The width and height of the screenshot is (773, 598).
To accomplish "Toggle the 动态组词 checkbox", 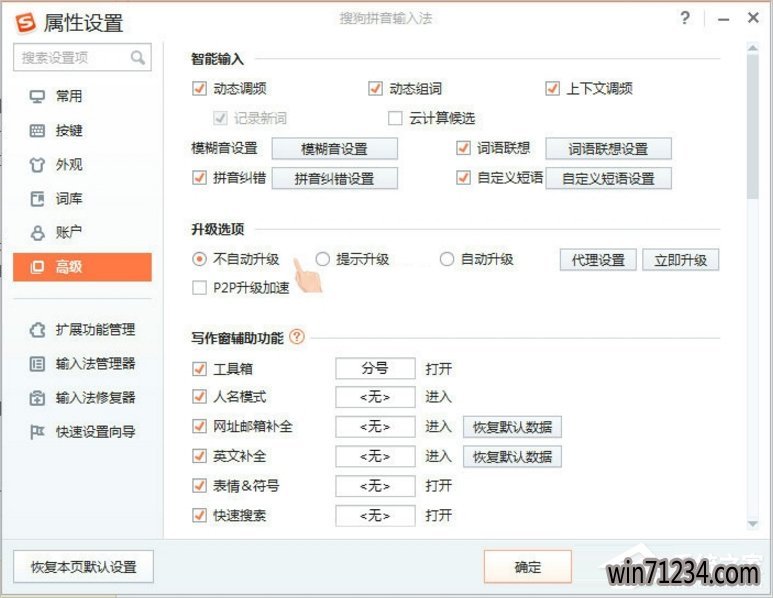I will (x=375, y=89).
